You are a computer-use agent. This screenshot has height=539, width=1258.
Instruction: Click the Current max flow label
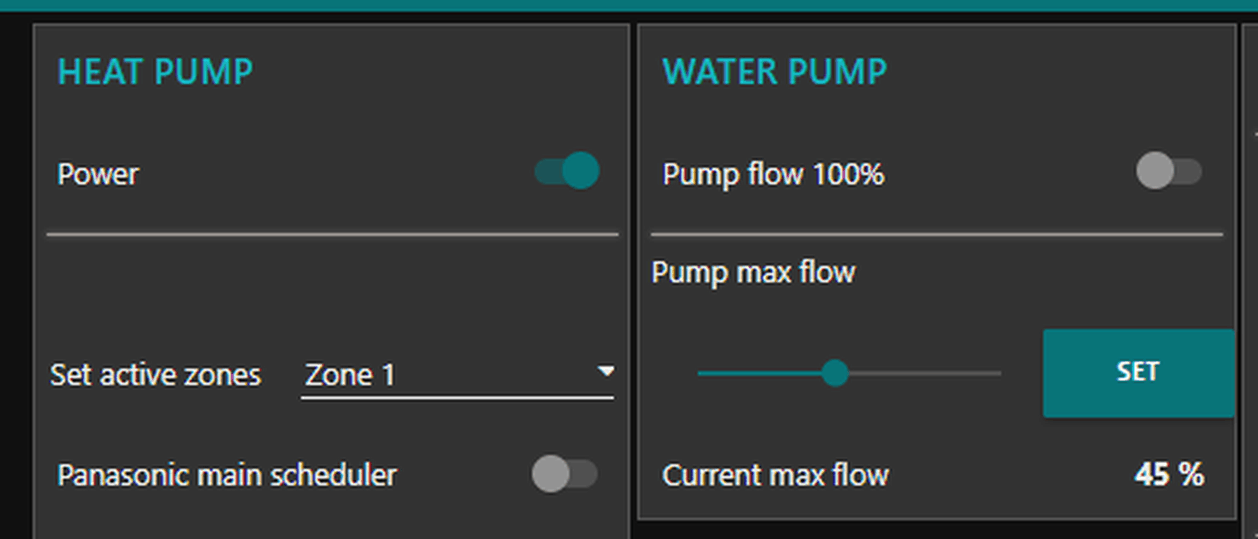[775, 475]
